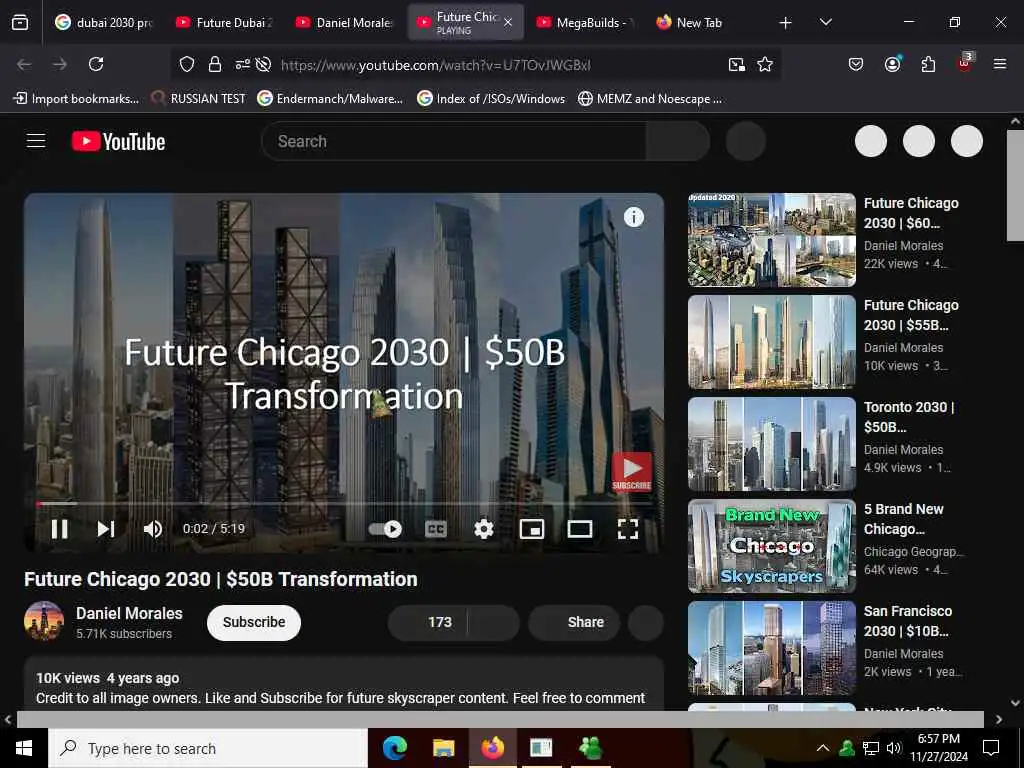Reload the current page

(96, 64)
